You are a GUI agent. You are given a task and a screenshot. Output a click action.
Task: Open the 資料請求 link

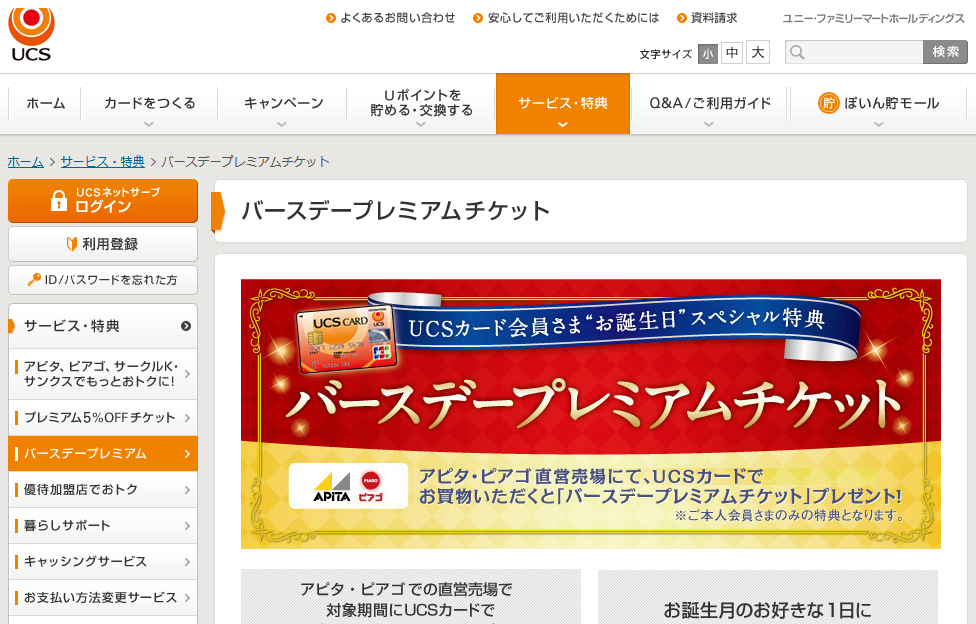pos(714,18)
